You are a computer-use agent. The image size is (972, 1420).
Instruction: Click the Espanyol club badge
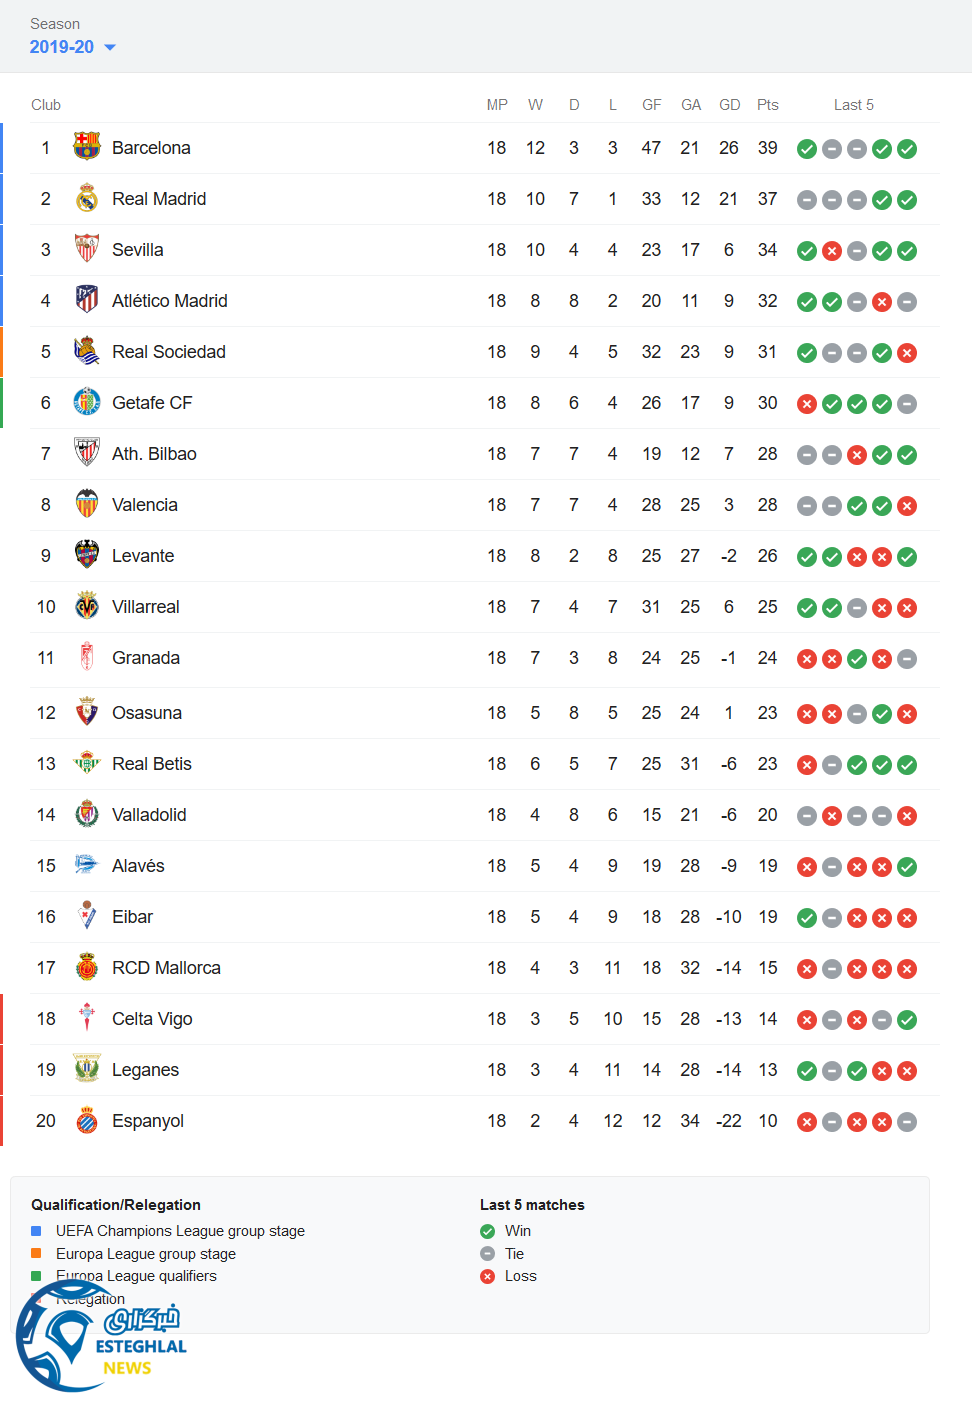[87, 1120]
